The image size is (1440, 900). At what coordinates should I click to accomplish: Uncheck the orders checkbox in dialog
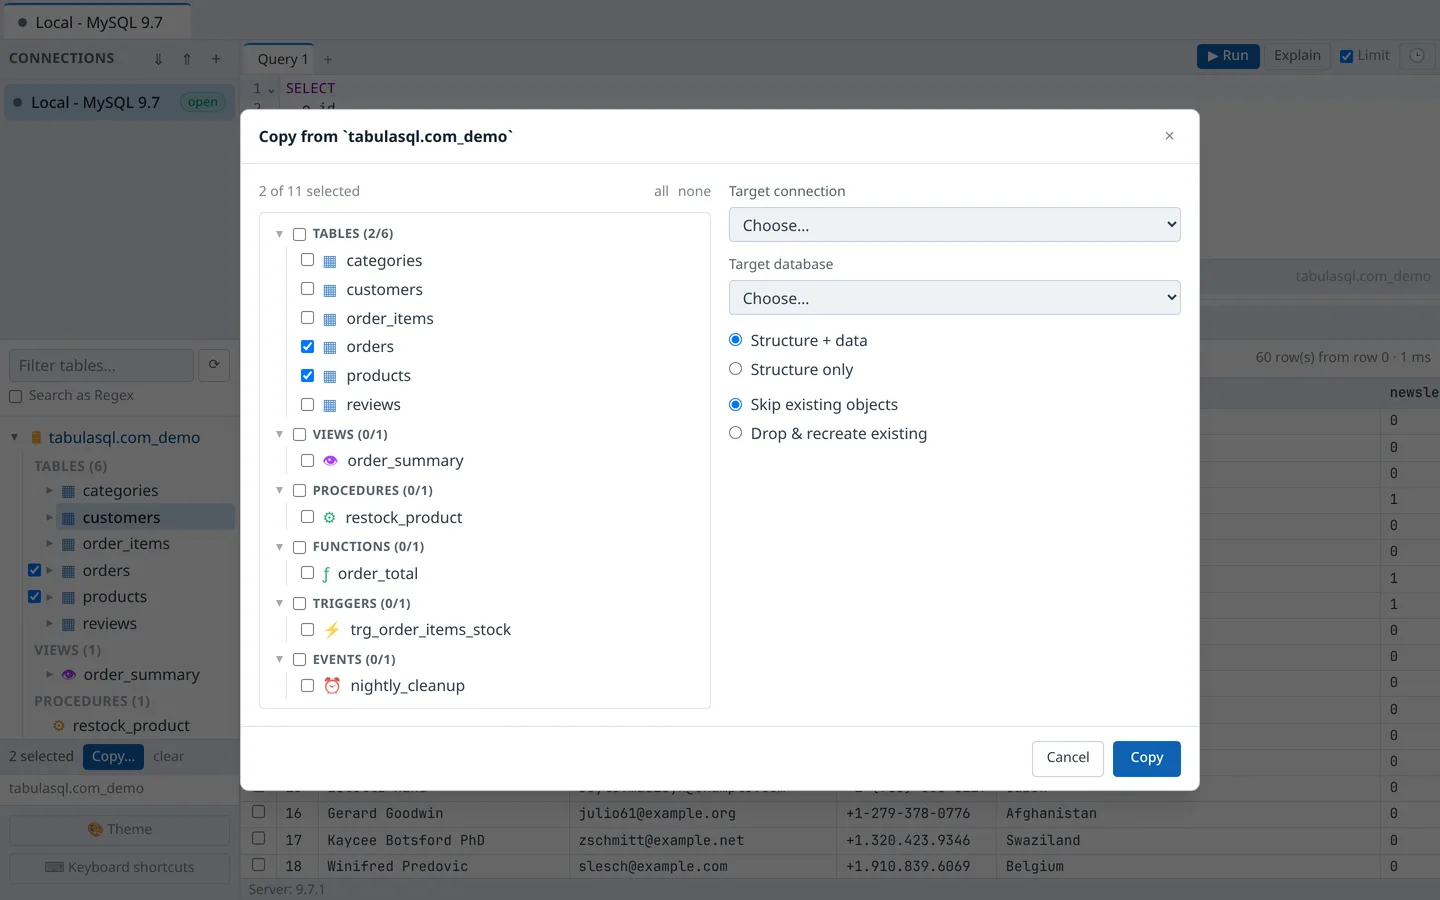[308, 347]
